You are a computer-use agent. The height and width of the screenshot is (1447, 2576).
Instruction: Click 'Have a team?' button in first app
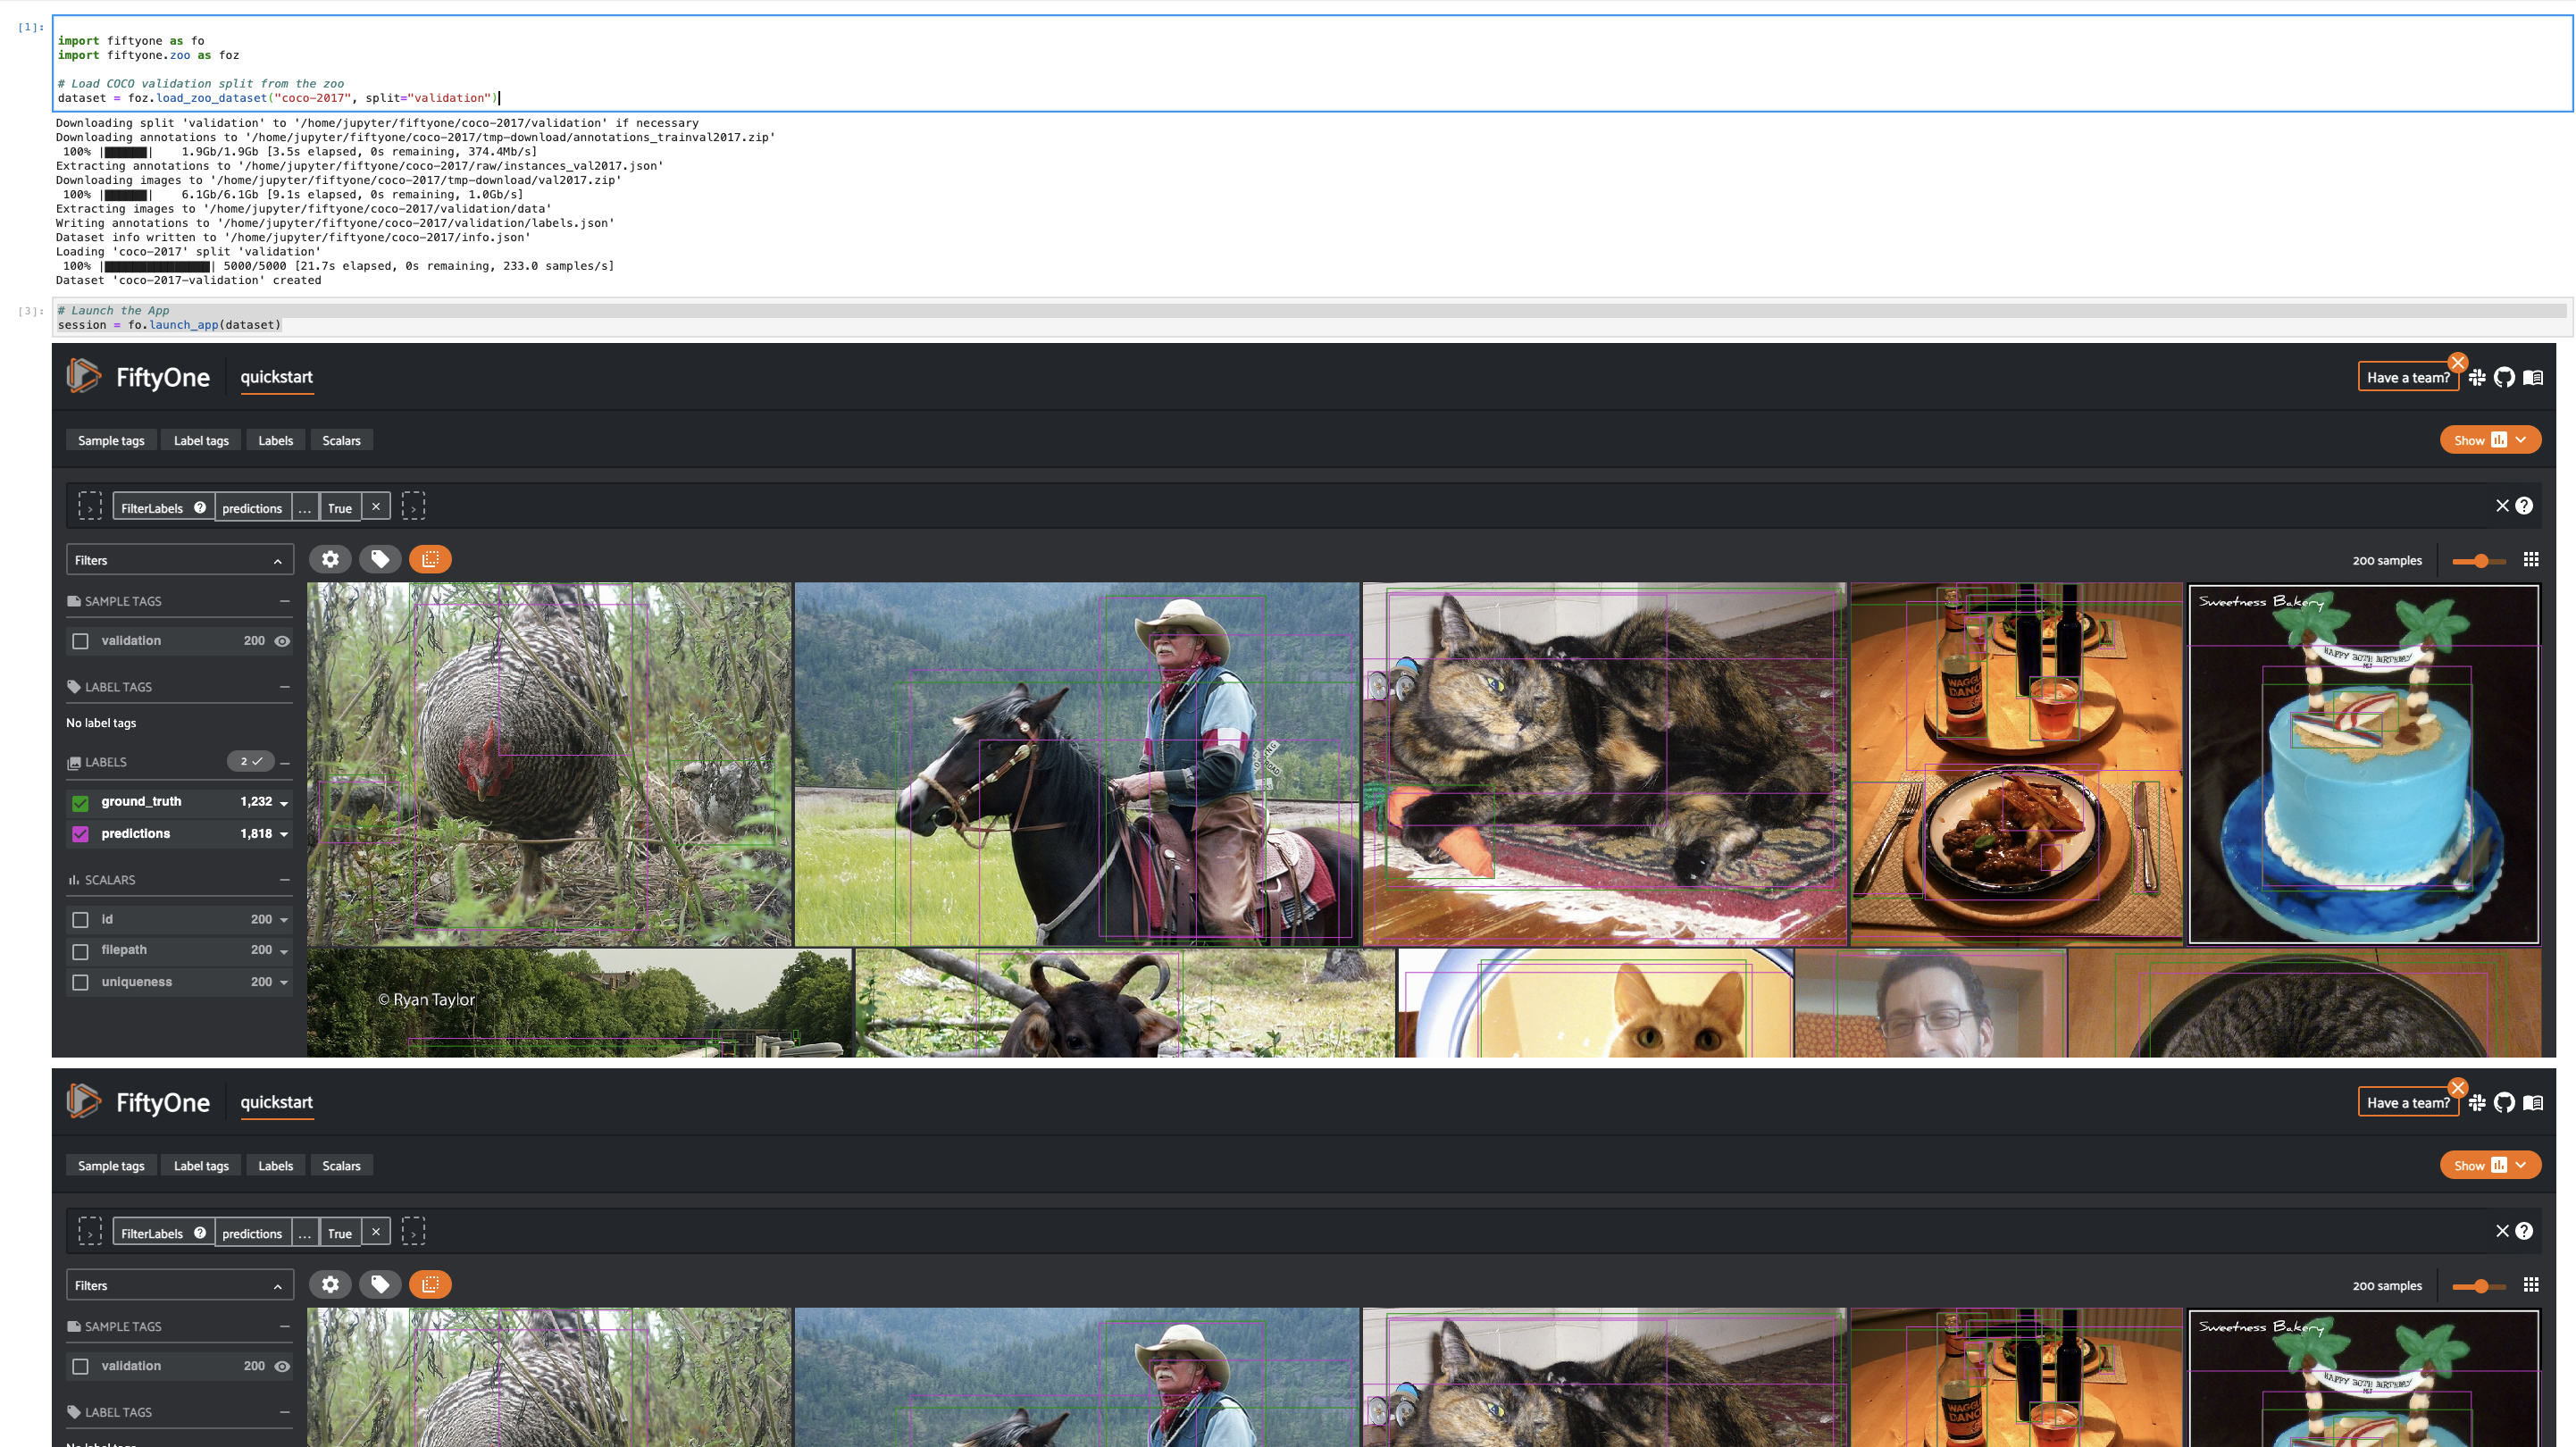pos(2408,377)
